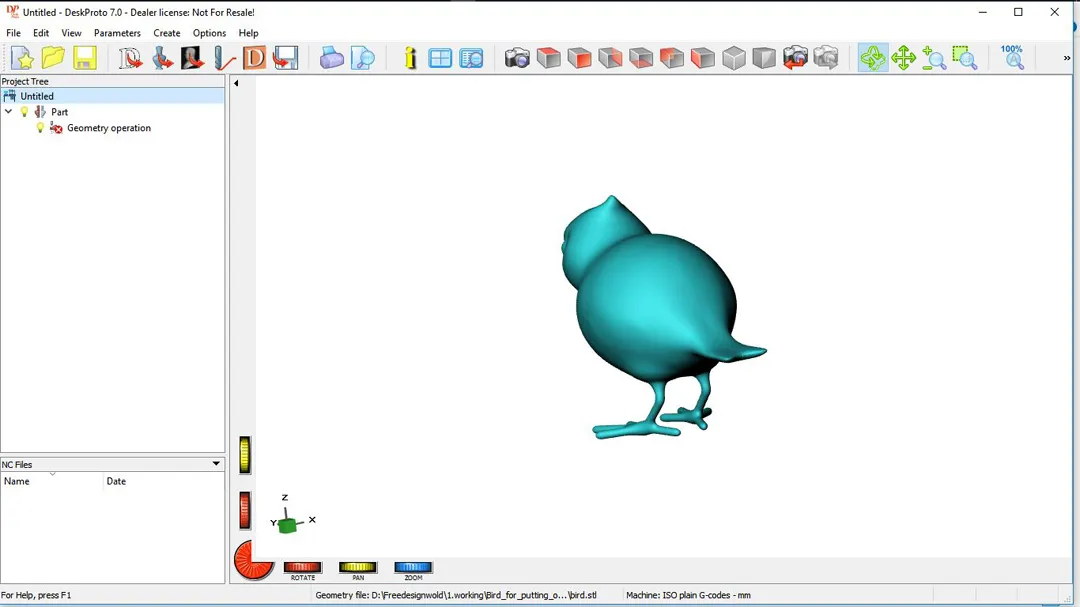The image size is (1080, 607).
Task: Expand the toolbar overflow chevron
Action: pos(1066,58)
